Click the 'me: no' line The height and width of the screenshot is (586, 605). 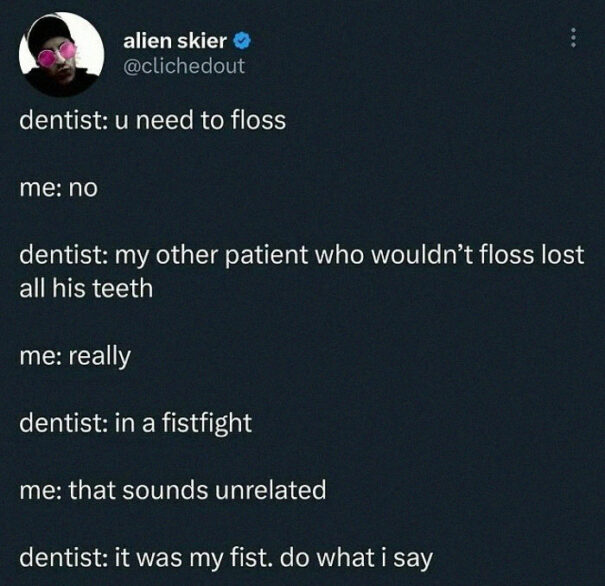click(x=59, y=188)
